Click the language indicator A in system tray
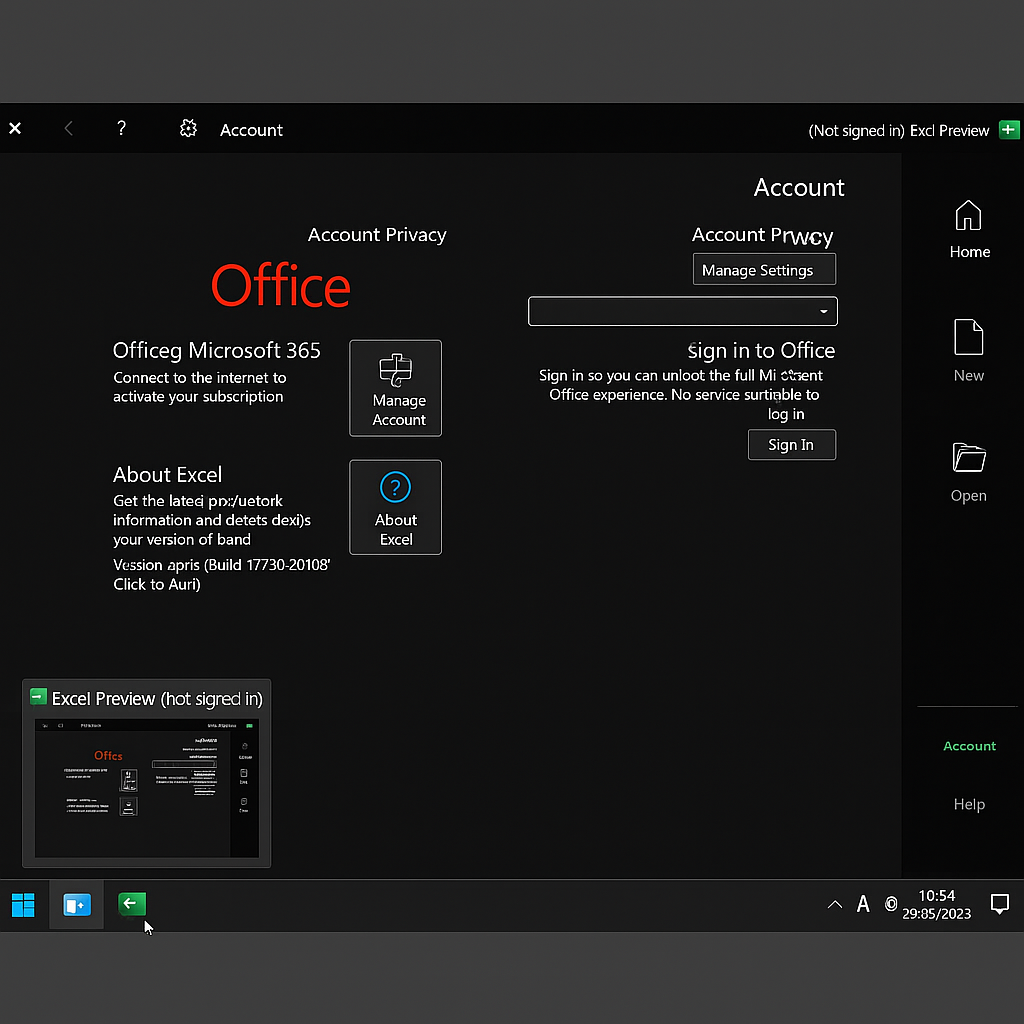 [863, 904]
